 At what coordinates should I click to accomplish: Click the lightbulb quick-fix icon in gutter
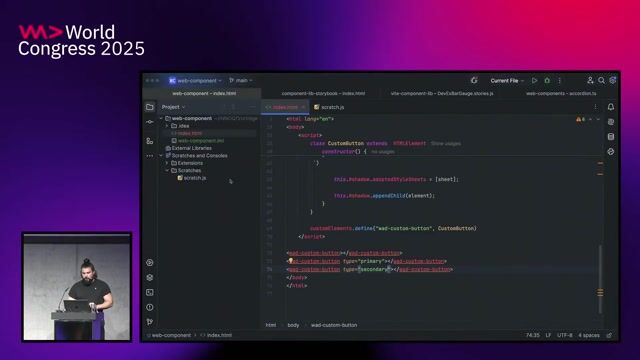(291, 260)
